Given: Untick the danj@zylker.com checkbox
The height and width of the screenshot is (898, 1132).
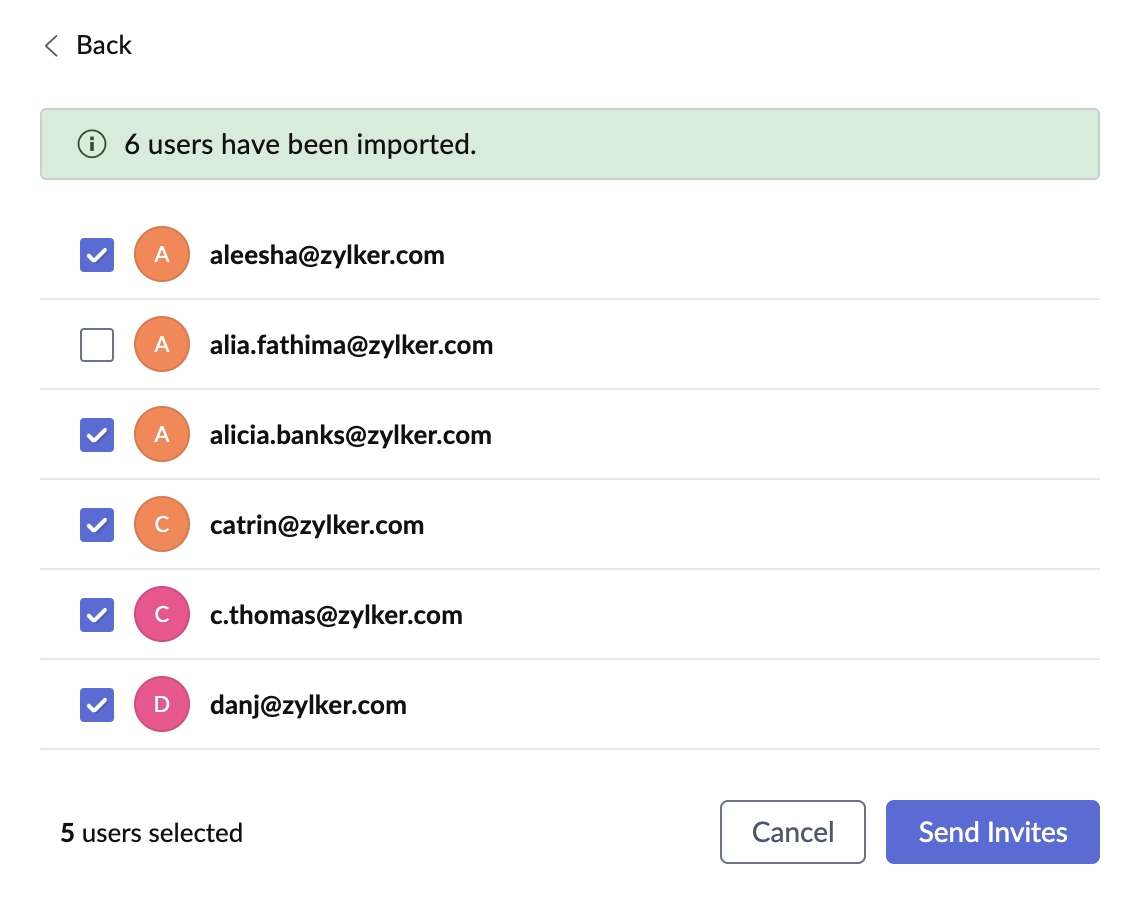Looking at the screenshot, I should click(97, 705).
